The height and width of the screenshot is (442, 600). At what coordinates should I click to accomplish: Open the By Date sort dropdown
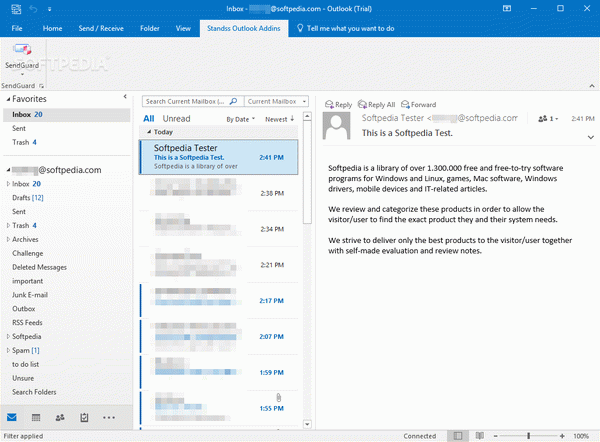coord(240,119)
